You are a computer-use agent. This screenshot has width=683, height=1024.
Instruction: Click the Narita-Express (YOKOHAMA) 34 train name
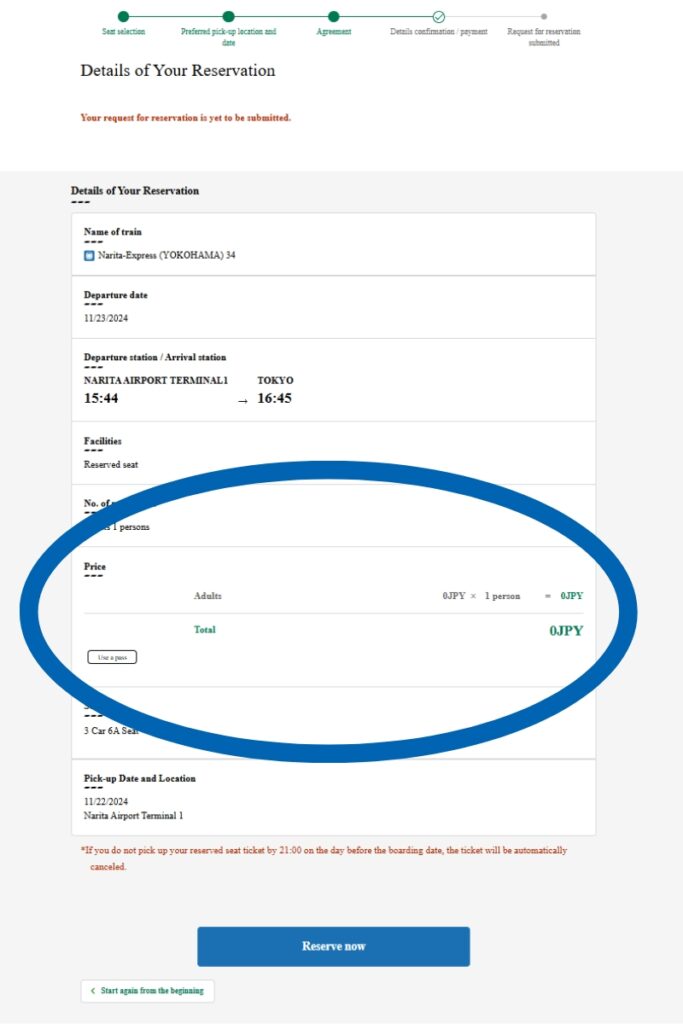click(166, 255)
